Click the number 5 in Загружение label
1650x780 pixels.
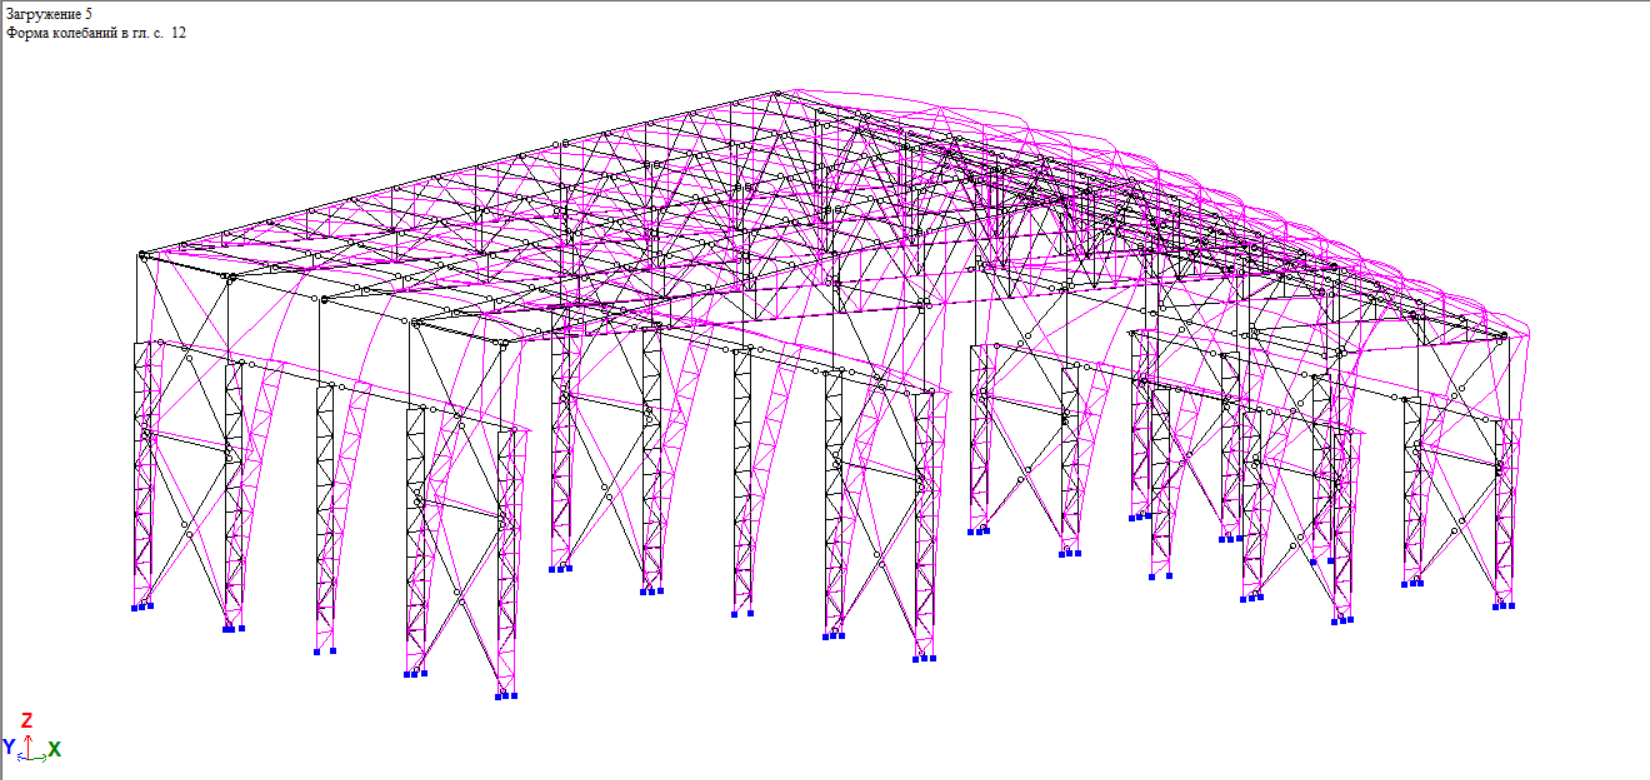pyautogui.click(x=88, y=14)
